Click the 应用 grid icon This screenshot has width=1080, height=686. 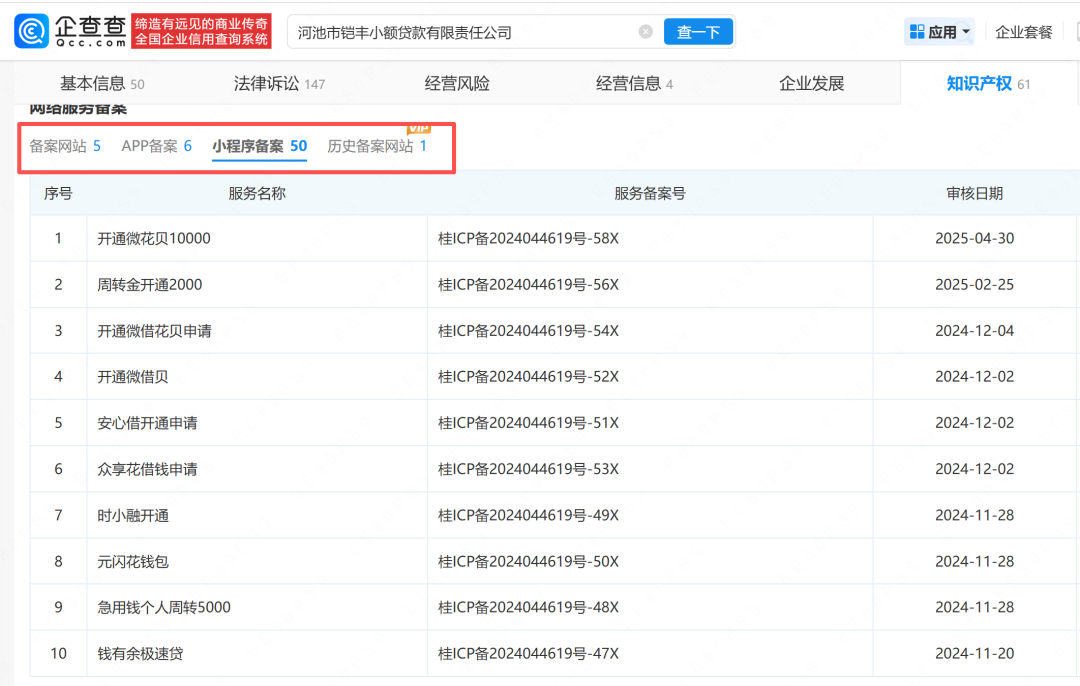(916, 32)
